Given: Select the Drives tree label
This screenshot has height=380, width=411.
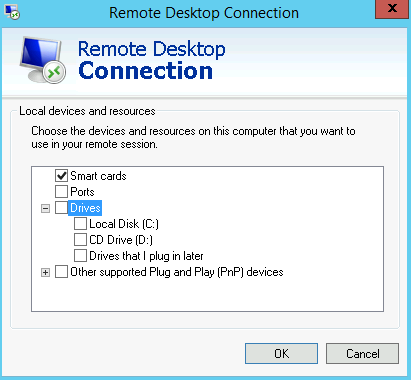Looking at the screenshot, I should click(x=85, y=208).
